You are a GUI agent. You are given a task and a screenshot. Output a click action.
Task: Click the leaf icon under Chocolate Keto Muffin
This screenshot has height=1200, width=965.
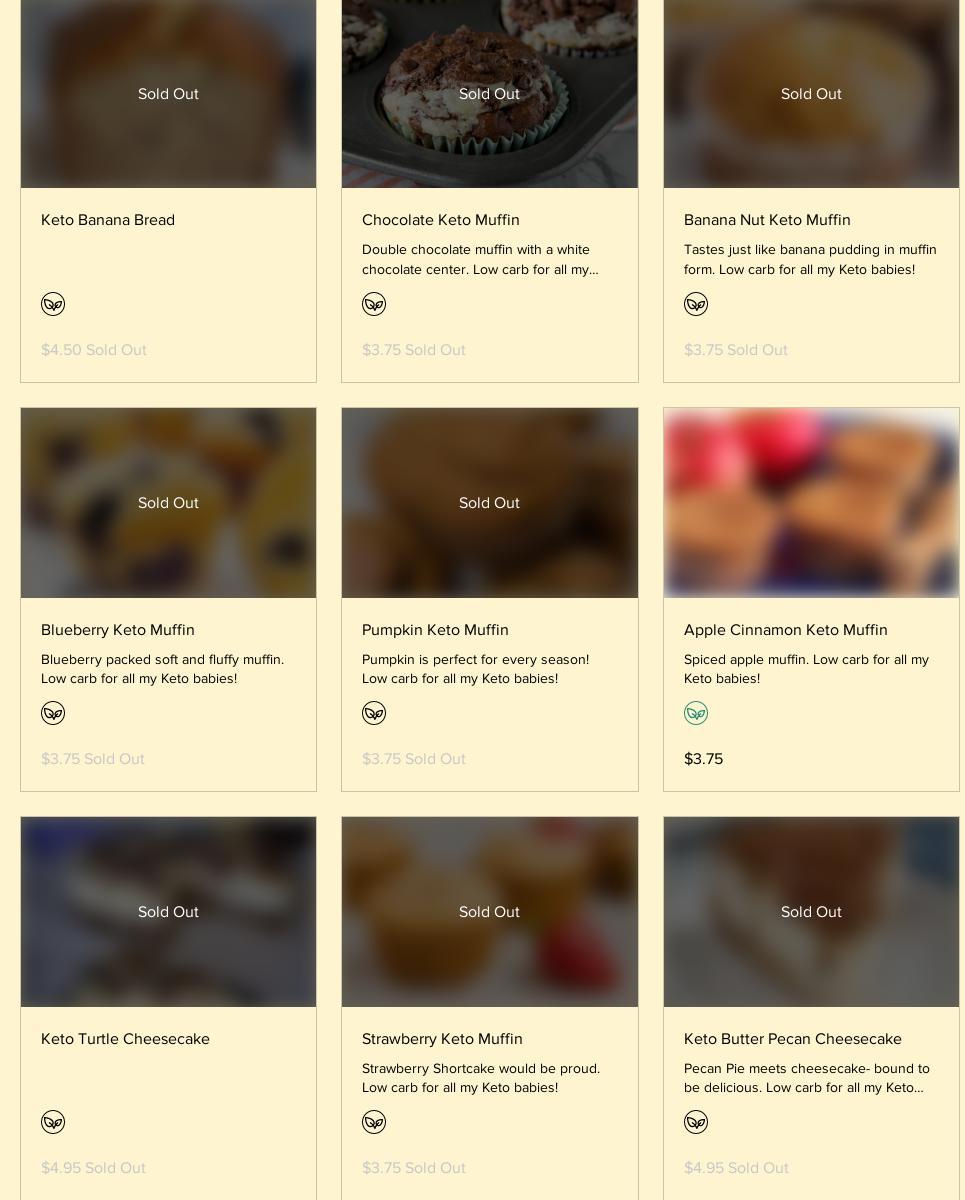[x=374, y=304]
